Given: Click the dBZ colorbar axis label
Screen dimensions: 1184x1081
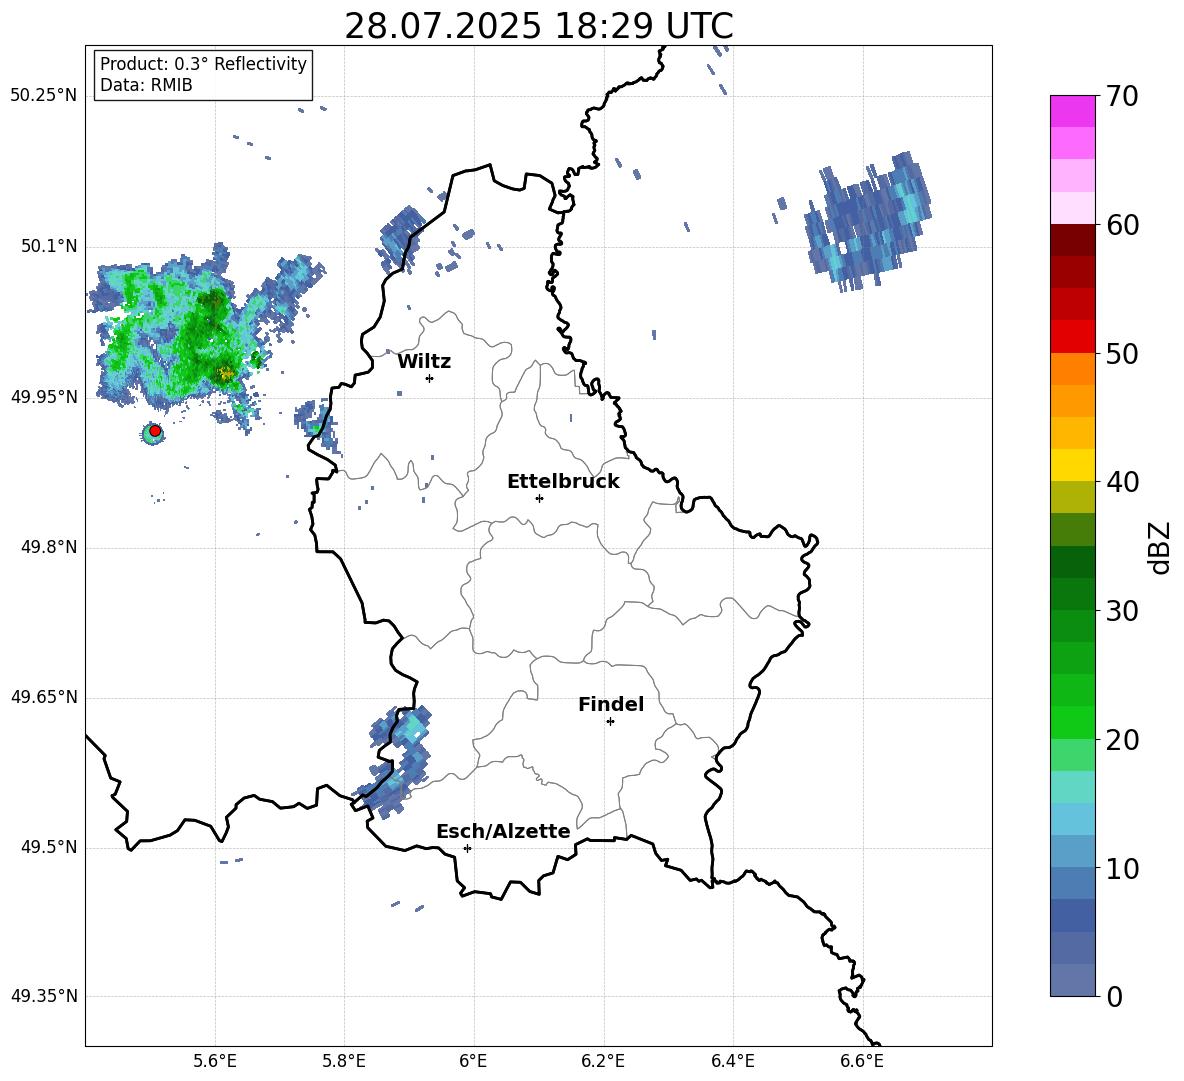Looking at the screenshot, I should coord(1159,547).
